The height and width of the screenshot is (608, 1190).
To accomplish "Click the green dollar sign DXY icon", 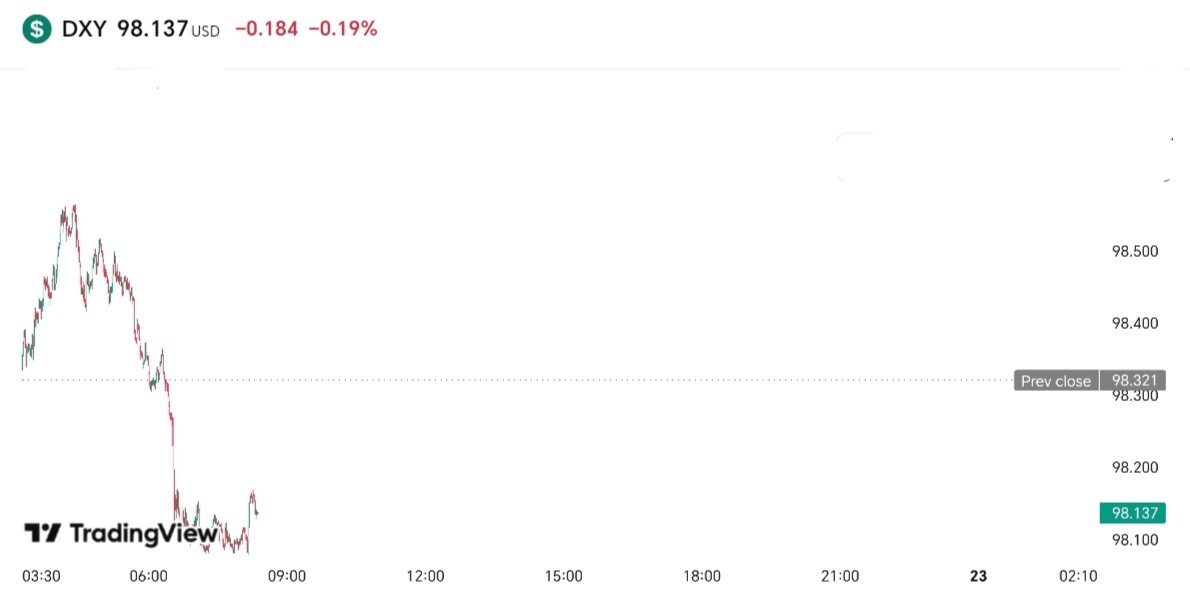I will pos(38,29).
